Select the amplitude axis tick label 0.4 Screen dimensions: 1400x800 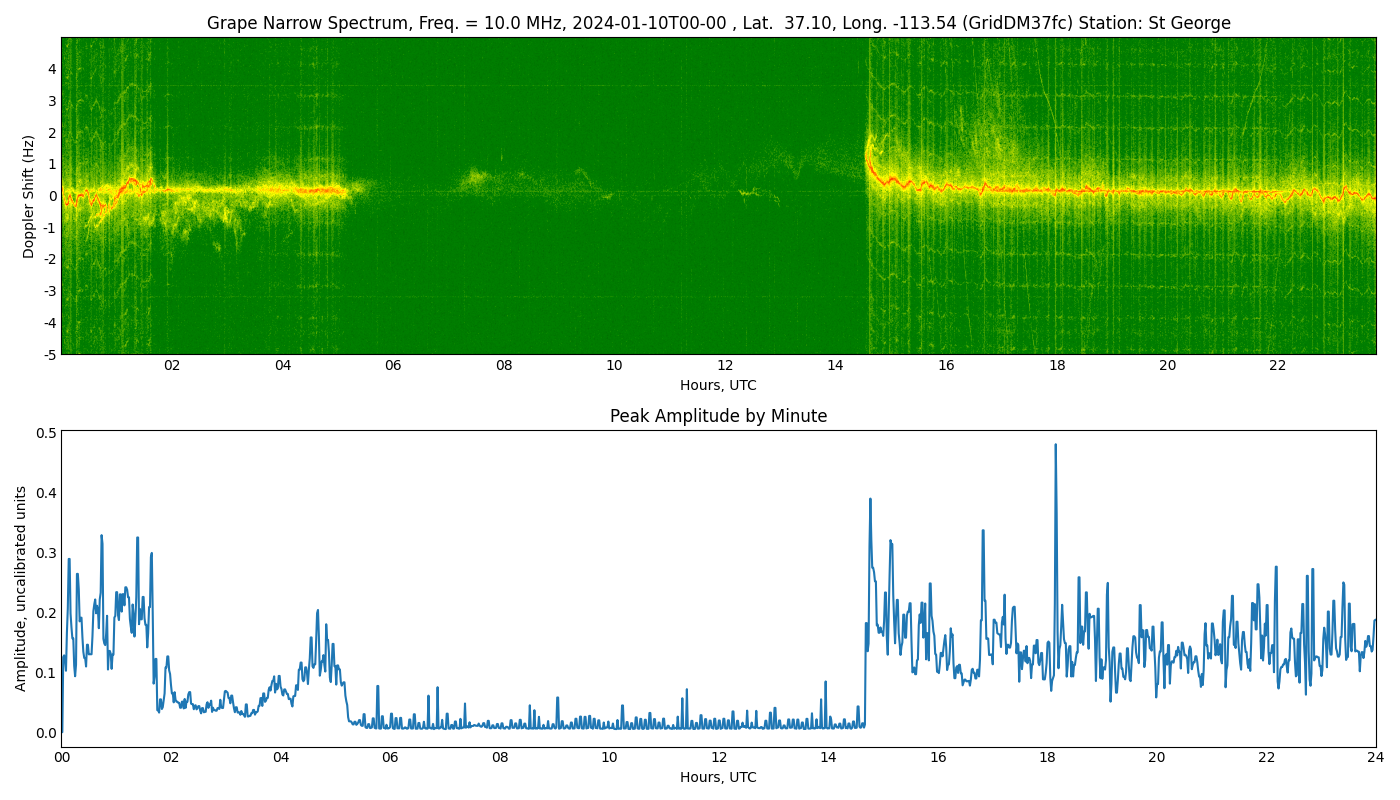coord(46,493)
